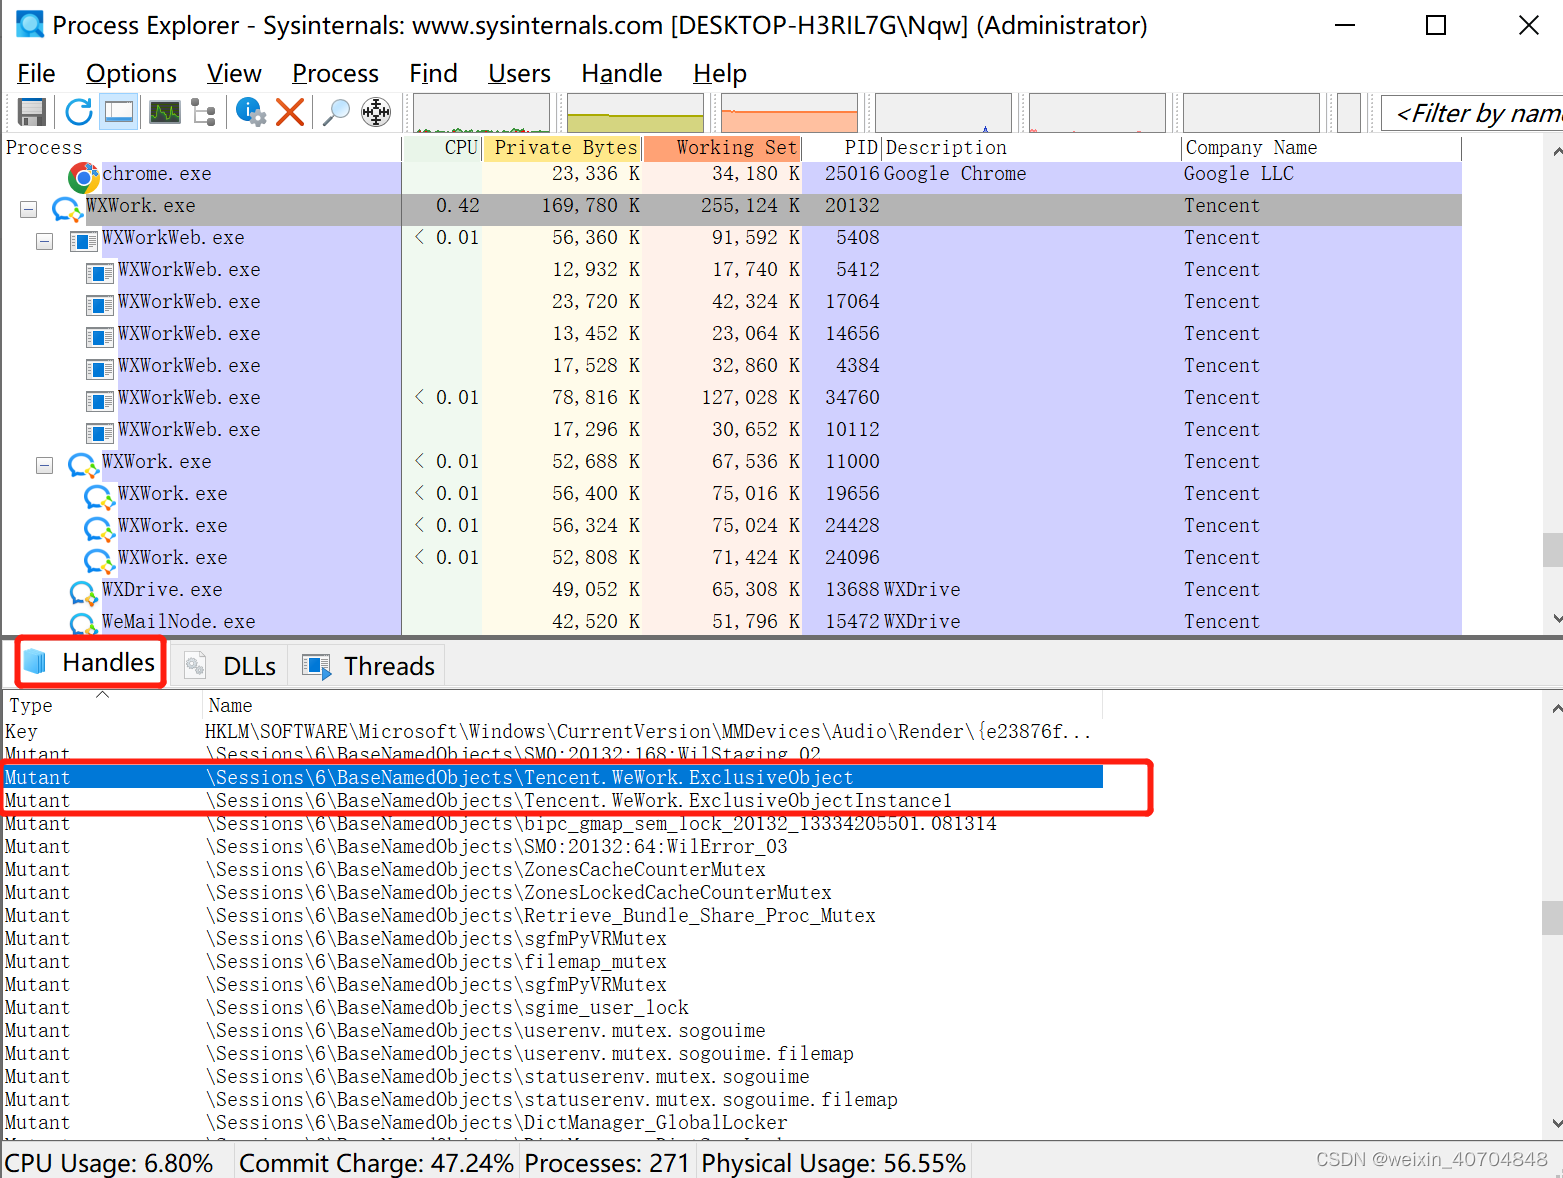Collapse the WXWorkWeb.exe PID 5408 tree node
Viewport: 1563px width, 1178px height.
click(x=45, y=241)
